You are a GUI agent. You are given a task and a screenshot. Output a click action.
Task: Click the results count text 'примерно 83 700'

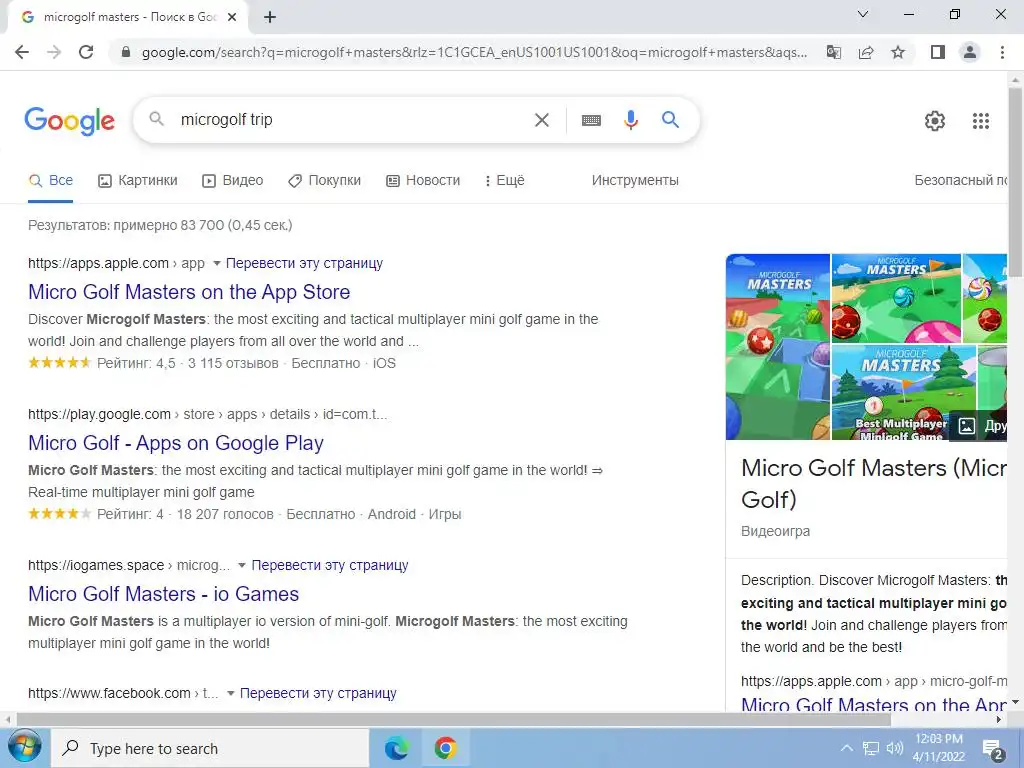[168, 225]
